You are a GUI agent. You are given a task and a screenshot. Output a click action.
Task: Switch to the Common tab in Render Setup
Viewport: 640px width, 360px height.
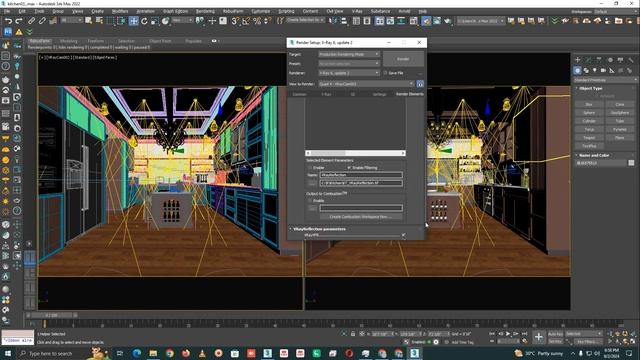[299, 94]
